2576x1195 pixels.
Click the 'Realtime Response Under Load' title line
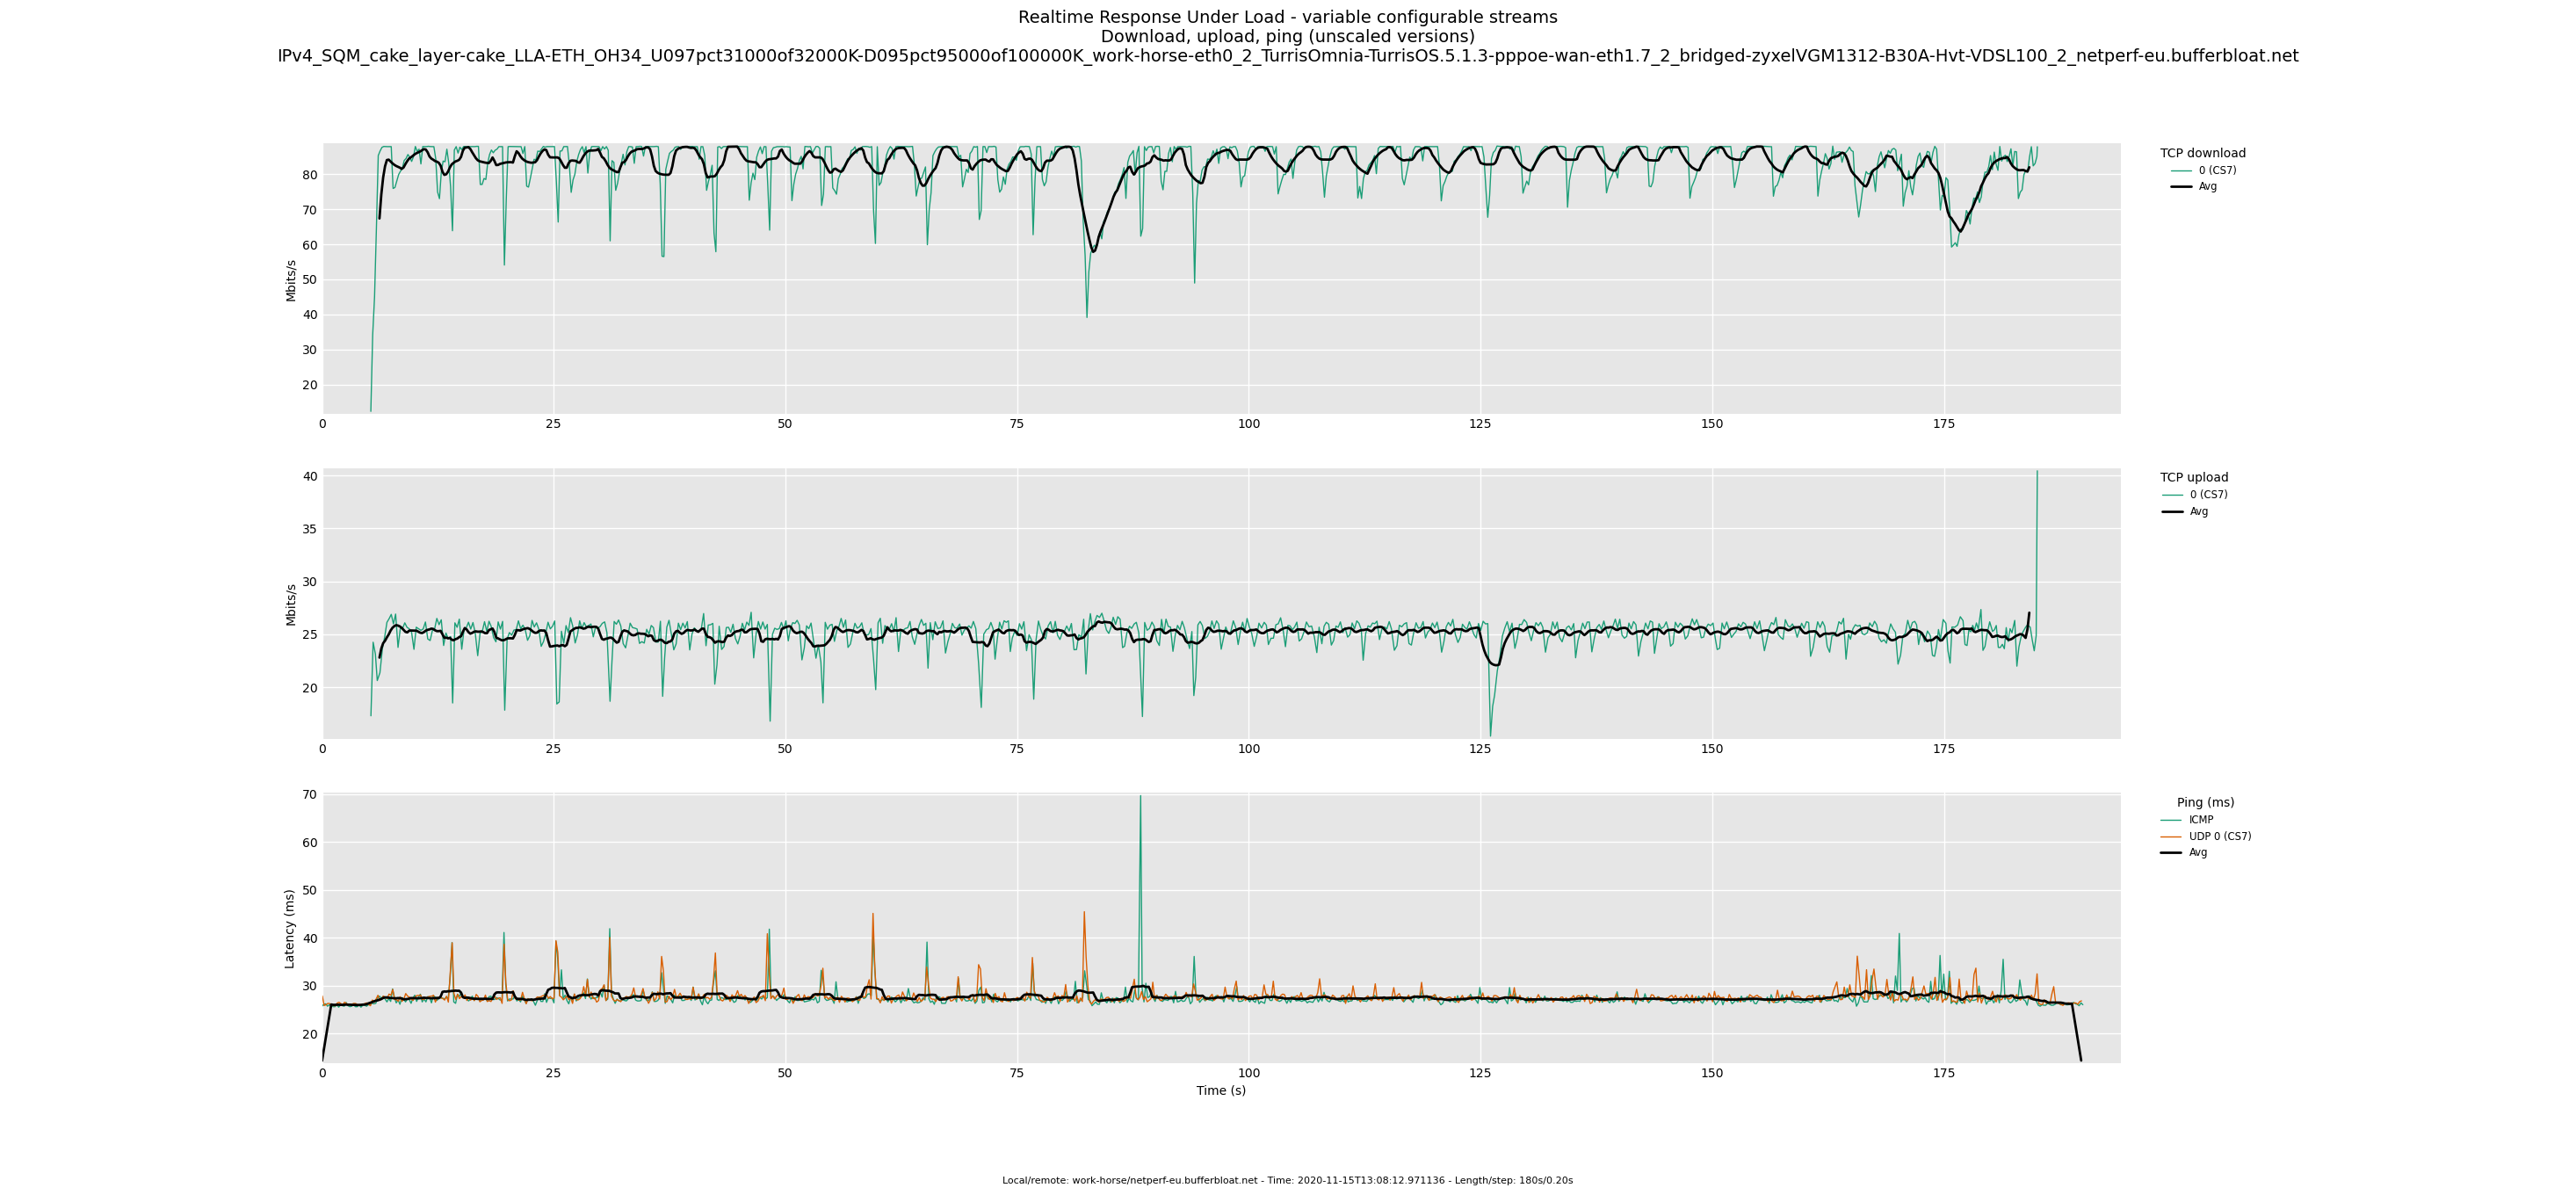tap(1287, 17)
